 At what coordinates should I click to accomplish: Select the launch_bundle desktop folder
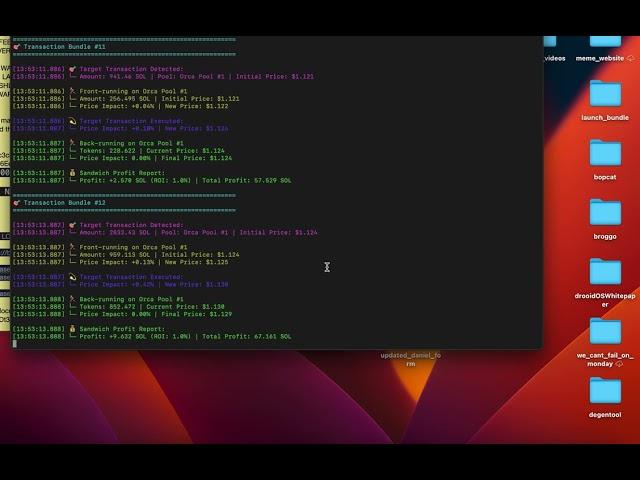point(605,101)
